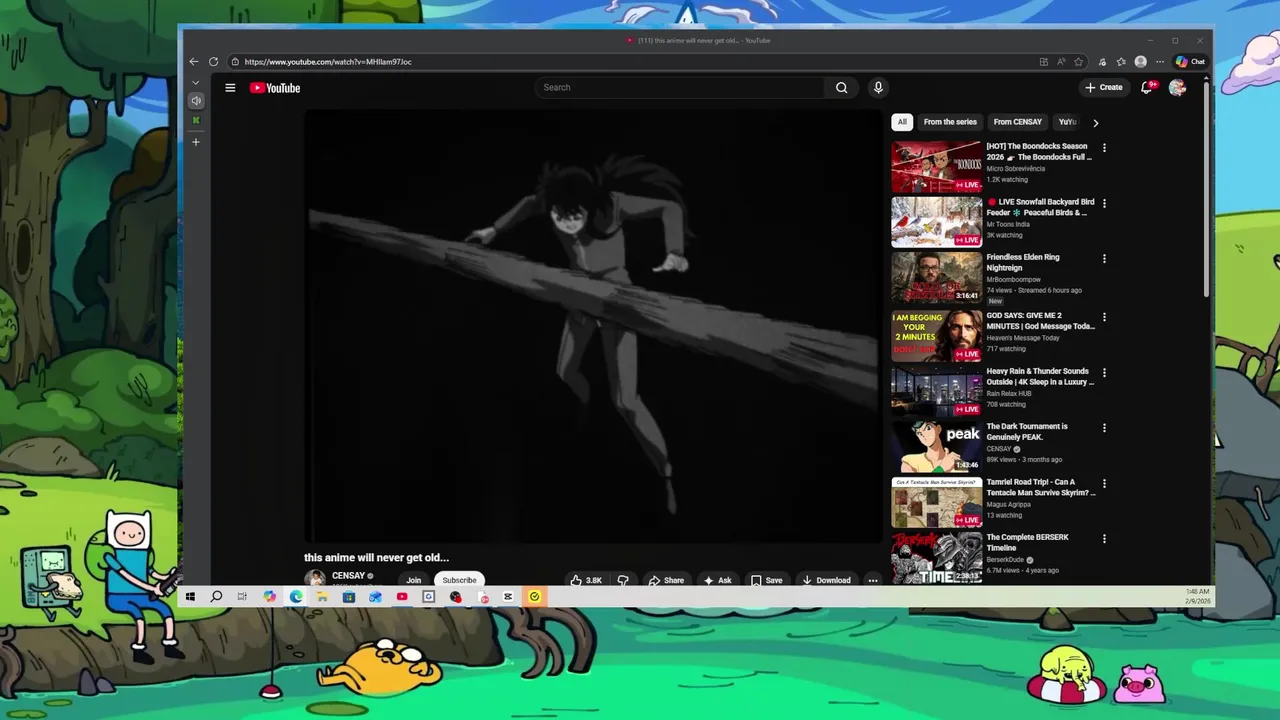Open Edge browser profile icon
This screenshot has width=1280, height=720.
click(x=1141, y=62)
